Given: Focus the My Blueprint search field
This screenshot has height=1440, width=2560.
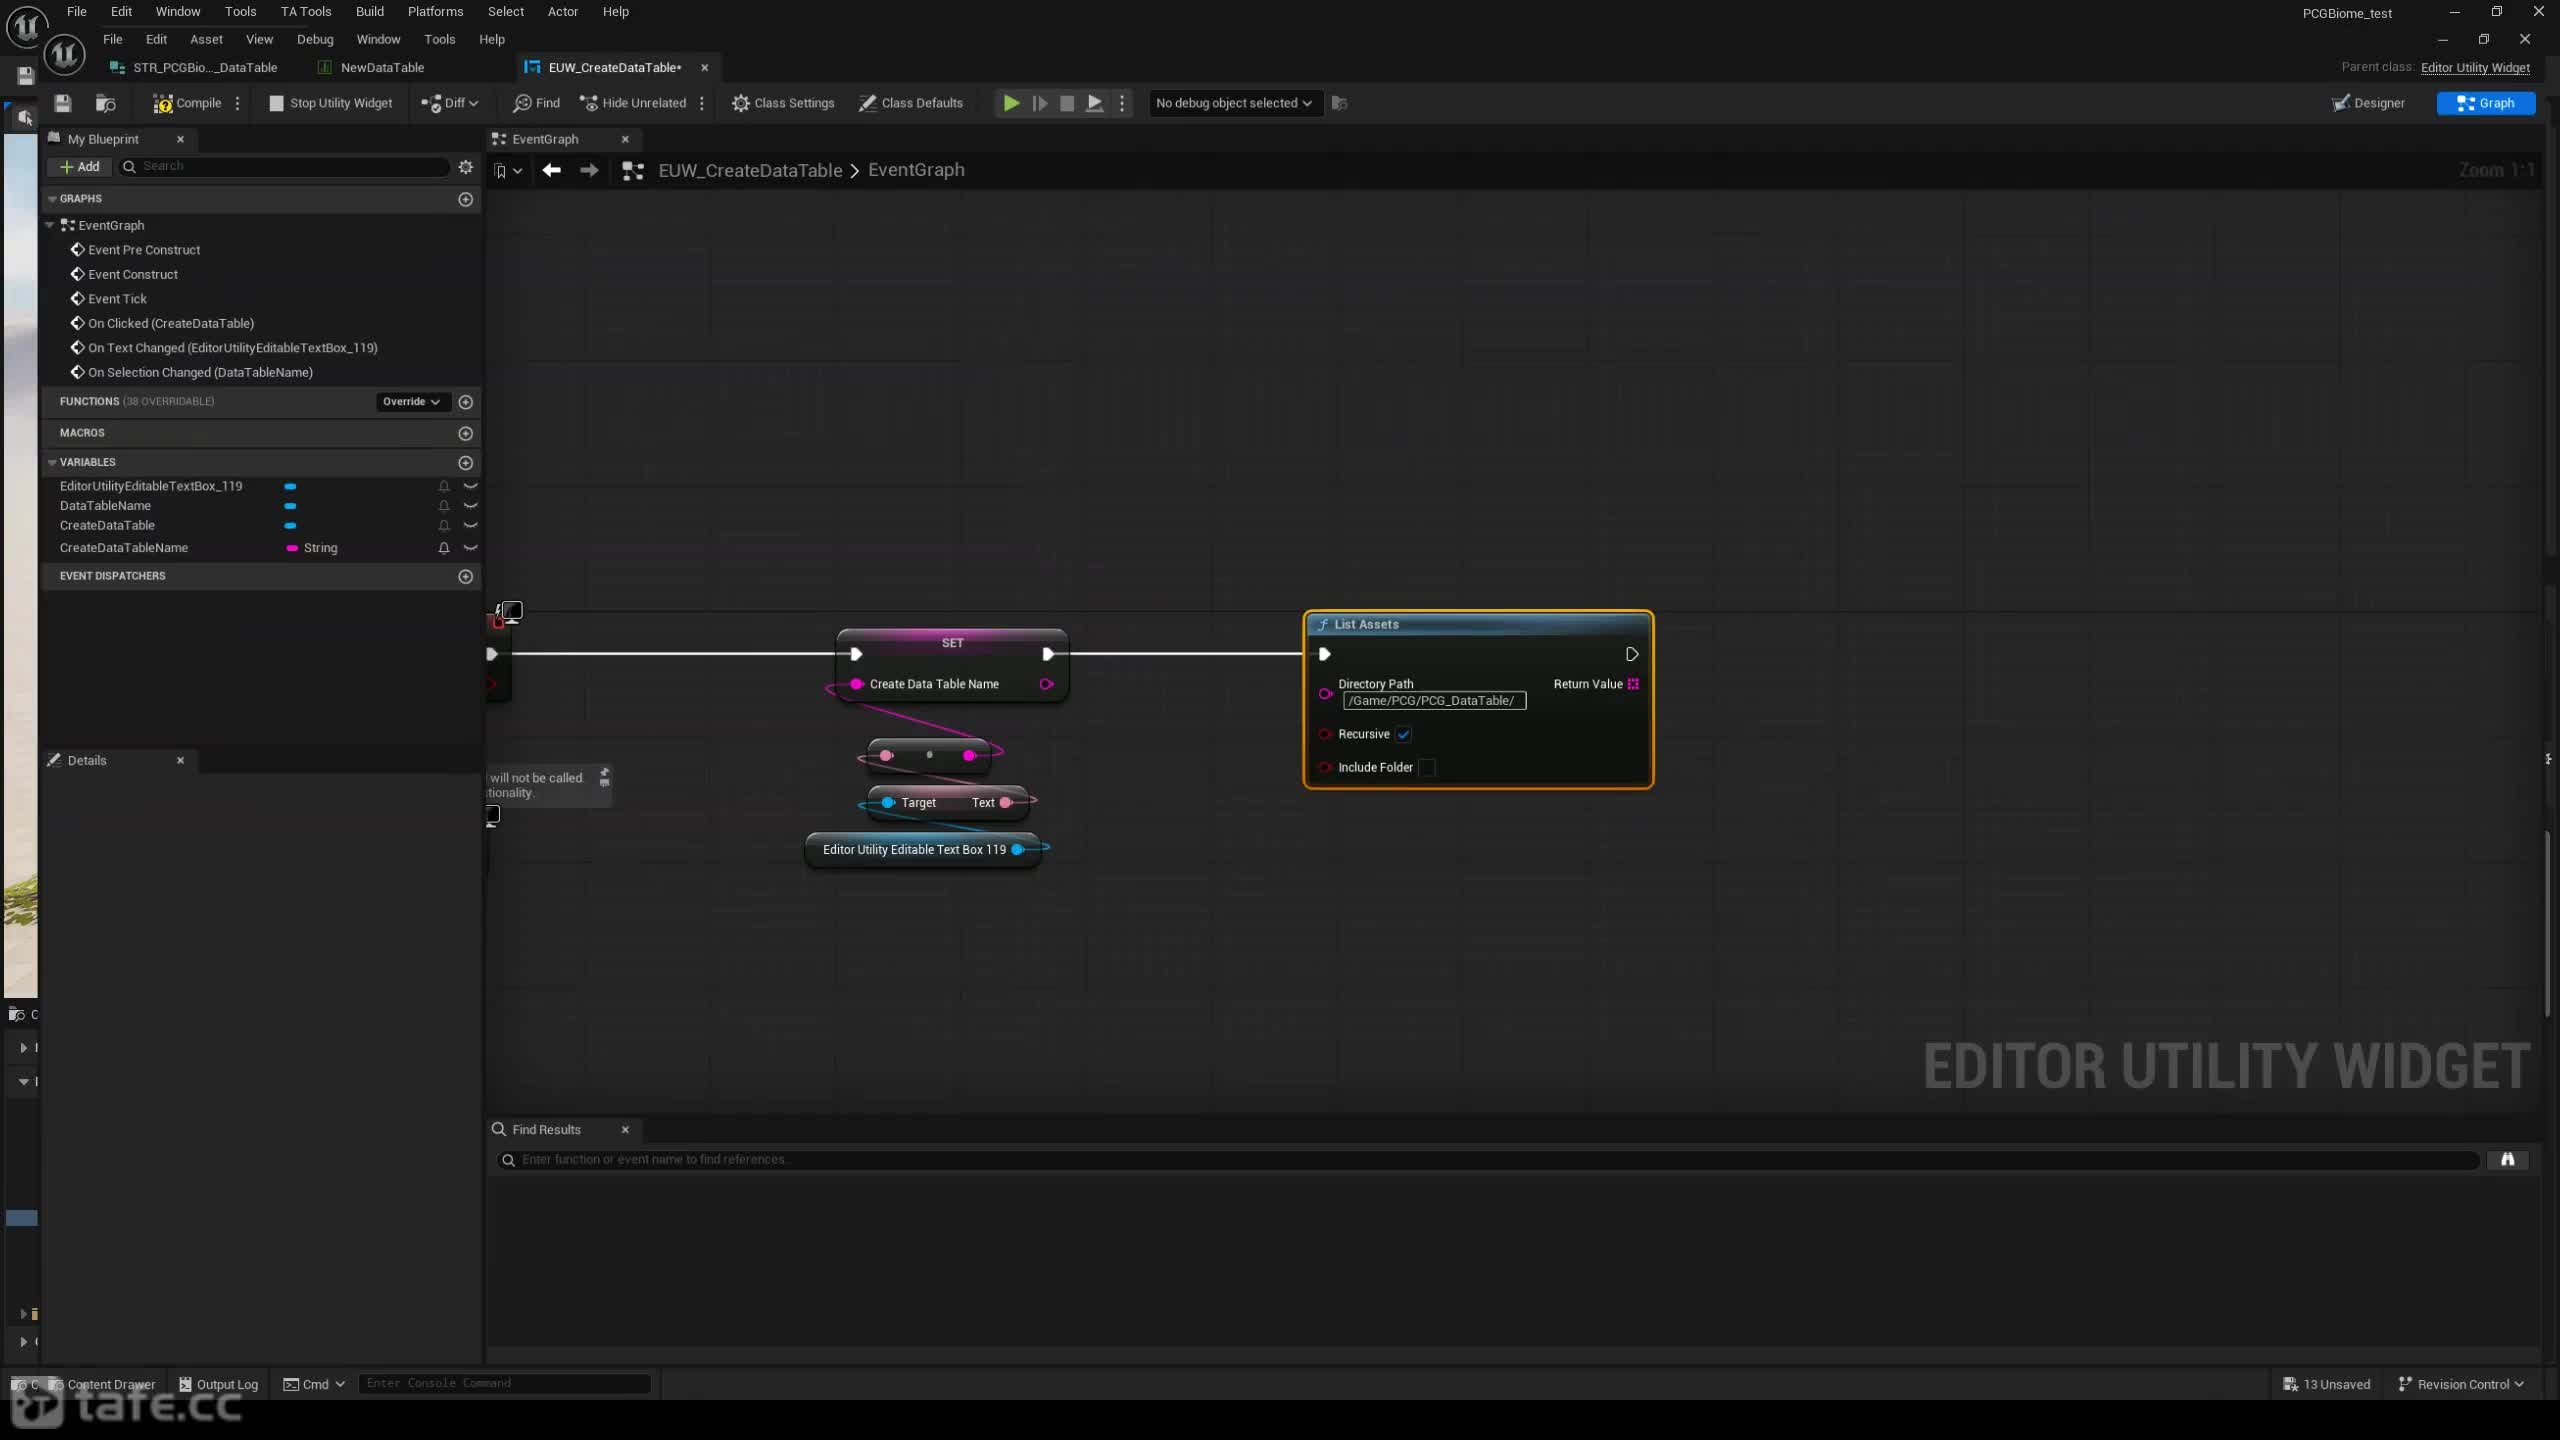Looking at the screenshot, I should click(x=285, y=166).
